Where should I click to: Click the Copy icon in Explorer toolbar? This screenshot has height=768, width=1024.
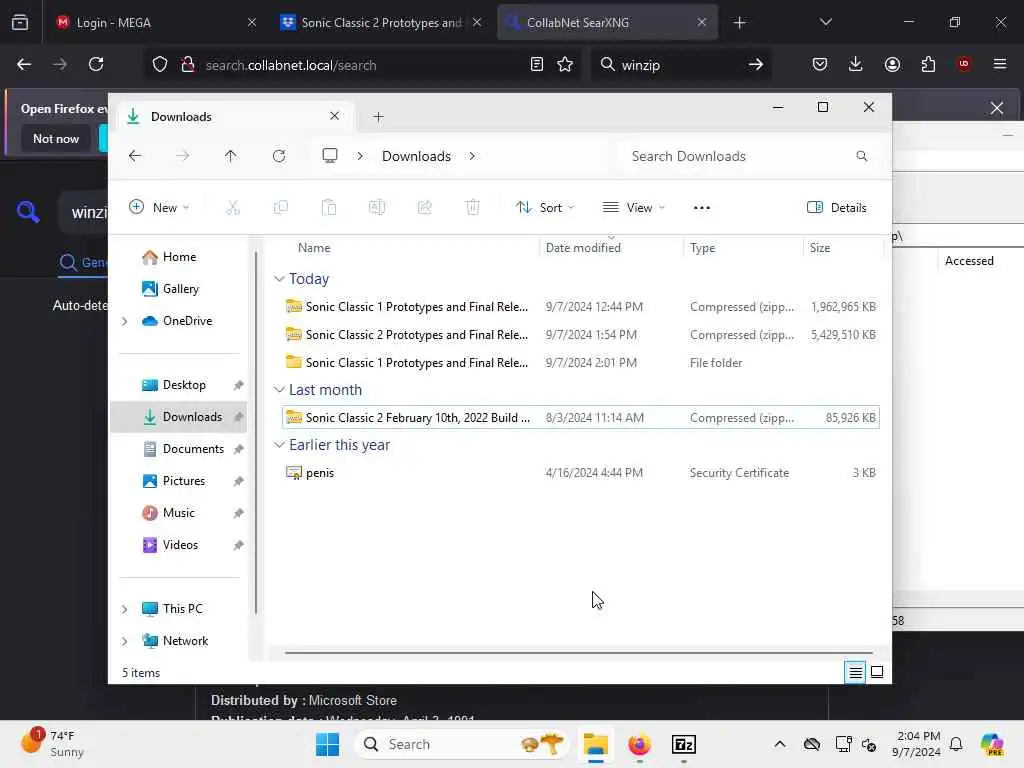click(x=281, y=208)
